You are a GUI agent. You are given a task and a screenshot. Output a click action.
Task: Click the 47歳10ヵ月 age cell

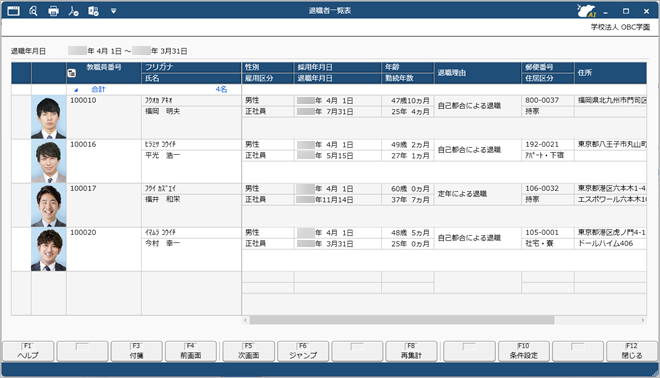coord(407,101)
